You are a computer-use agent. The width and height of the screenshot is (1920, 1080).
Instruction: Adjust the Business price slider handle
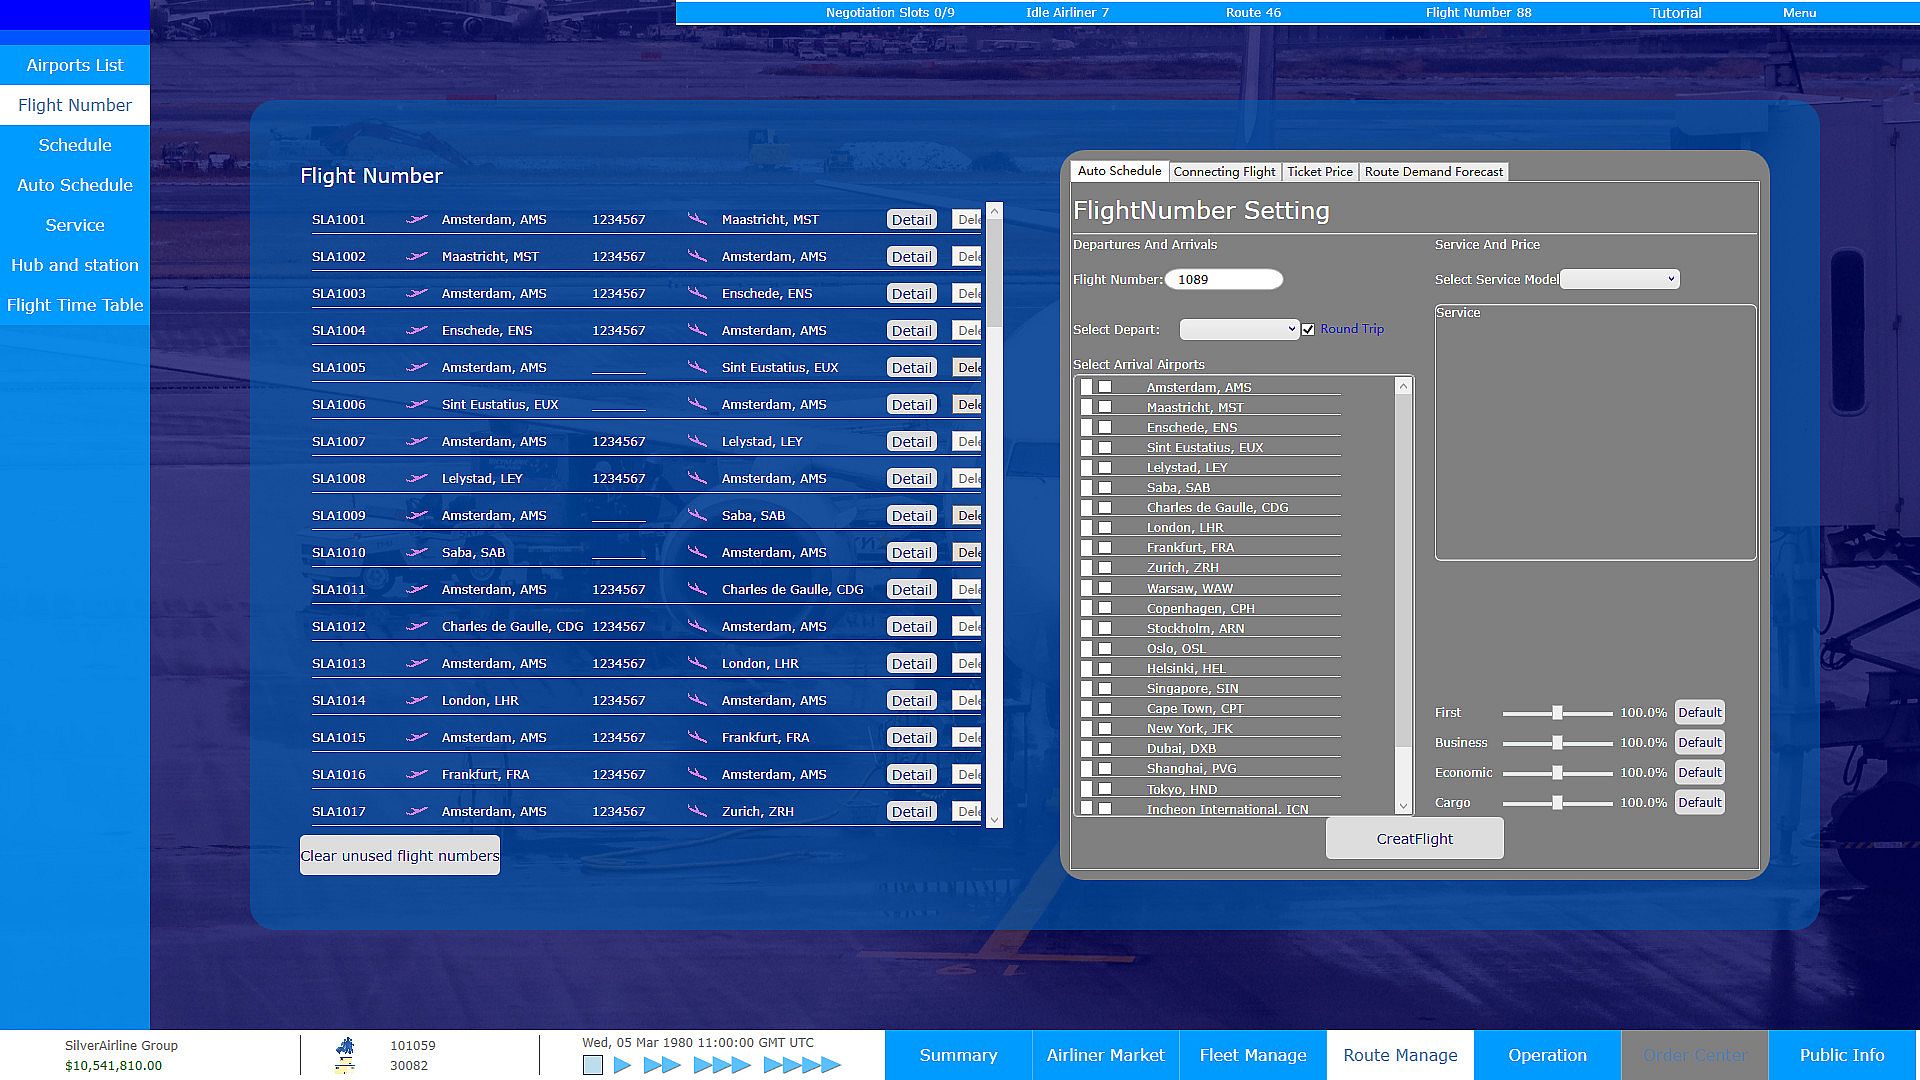click(x=1557, y=743)
